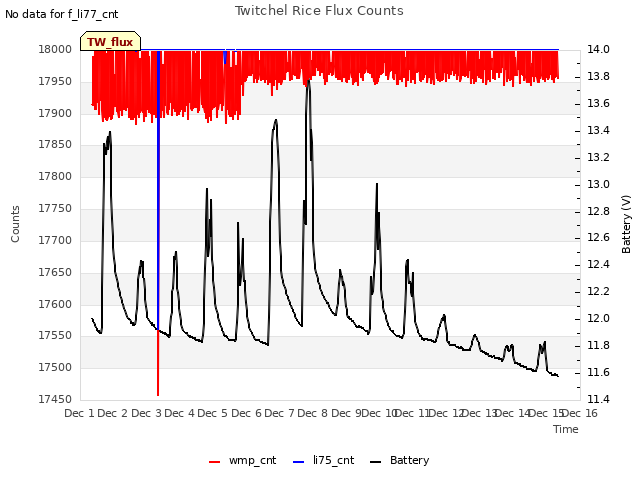
Task: Click the 17850 counts axis label
Action: 55,144
